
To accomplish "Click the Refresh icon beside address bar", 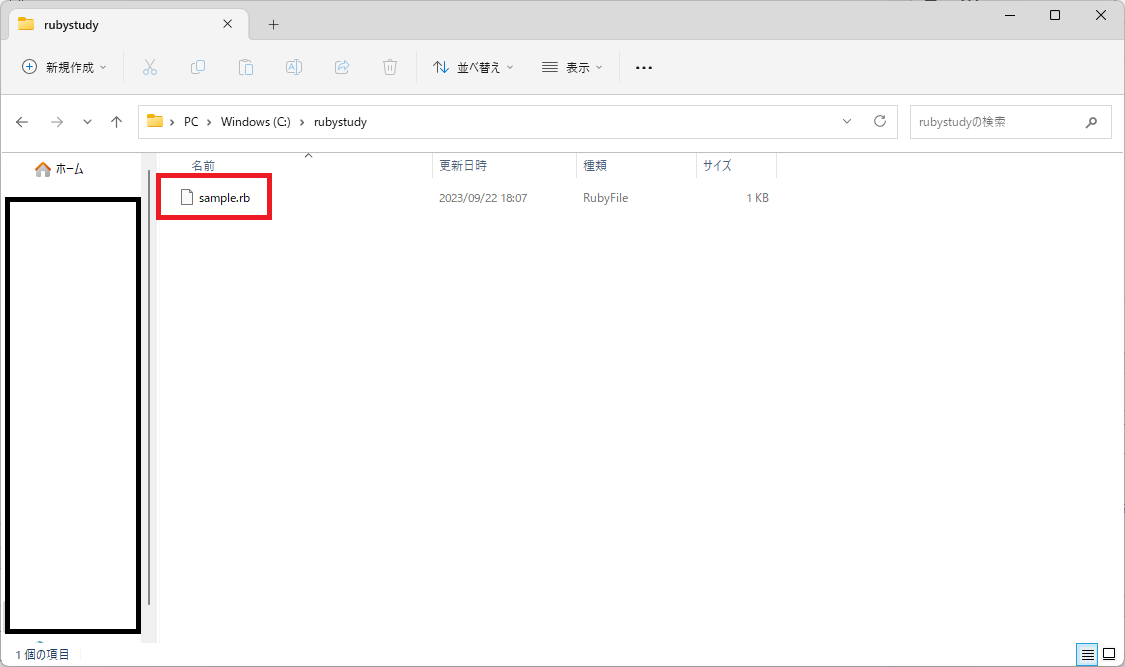I will [880, 122].
